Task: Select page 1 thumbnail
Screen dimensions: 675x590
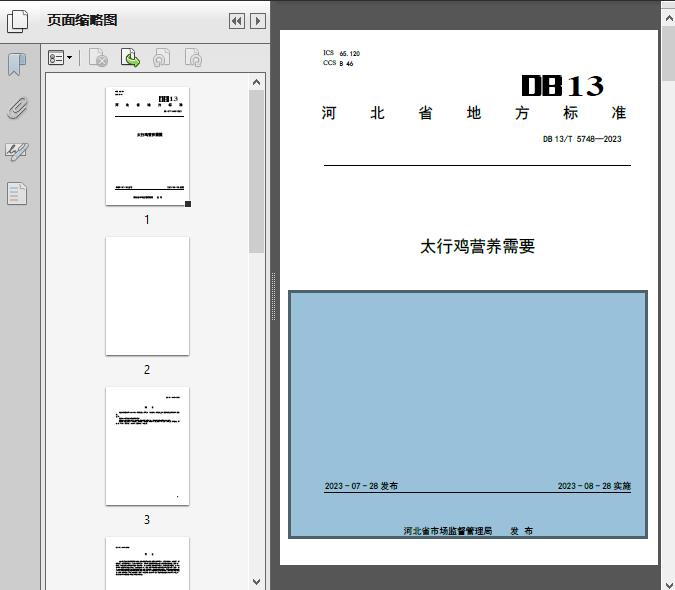Action: tap(147, 146)
